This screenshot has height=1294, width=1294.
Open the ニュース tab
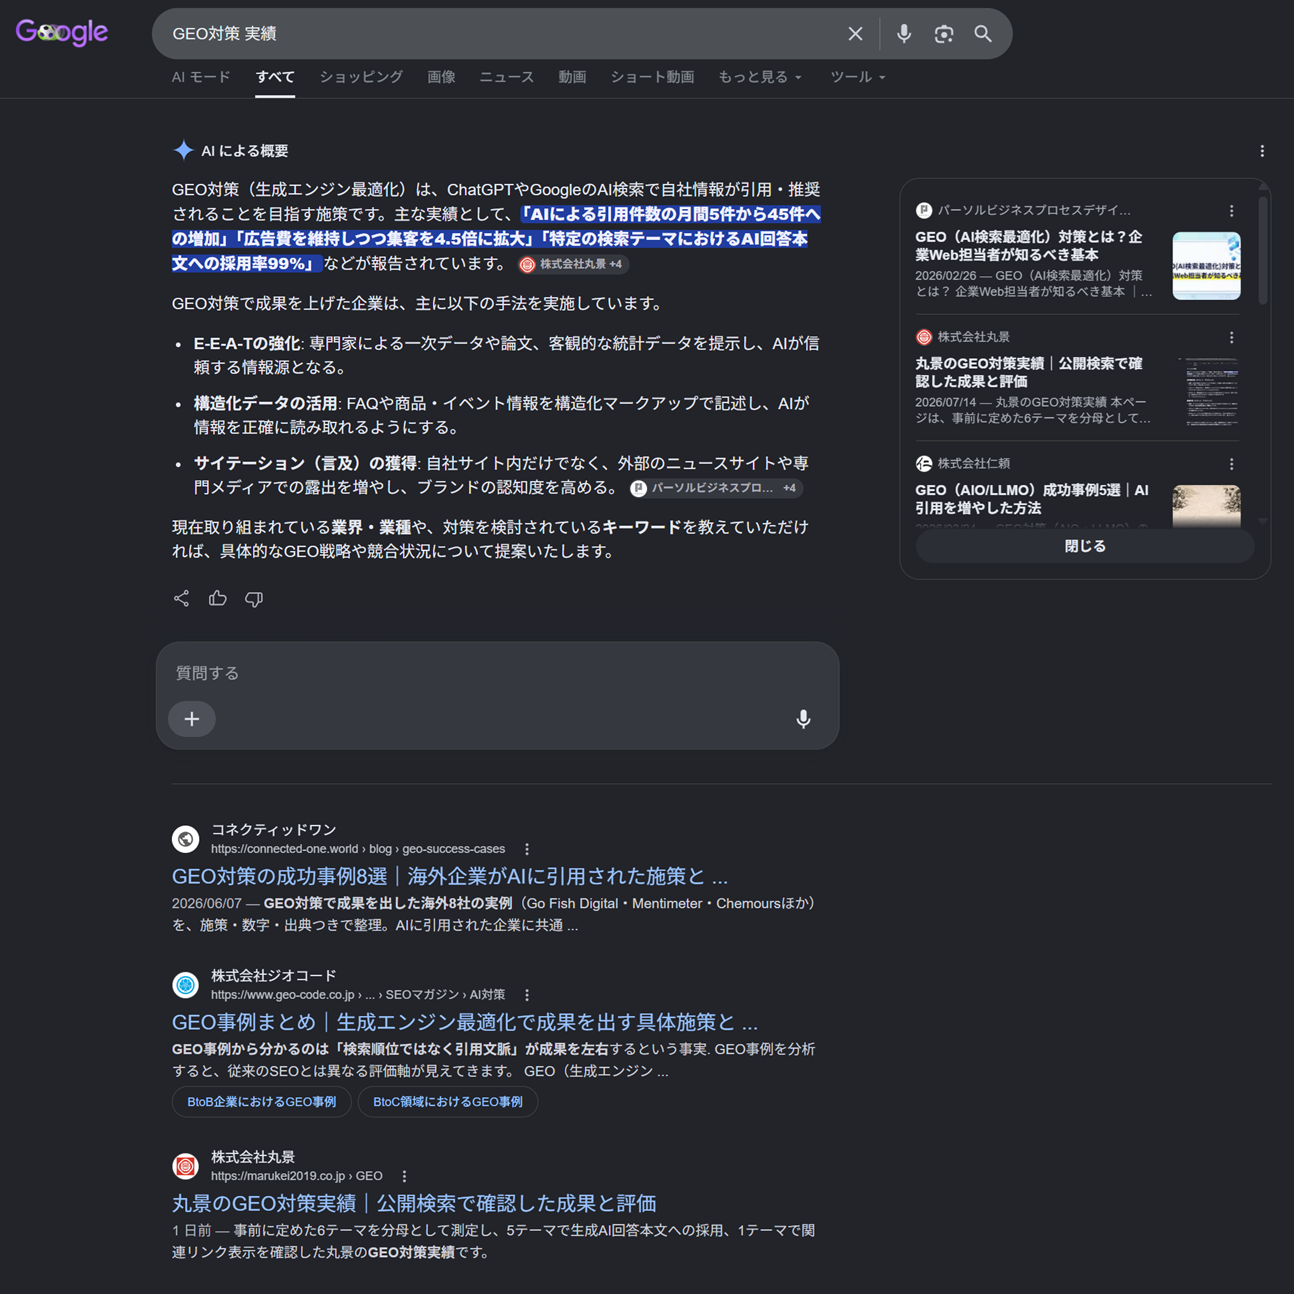(x=507, y=77)
